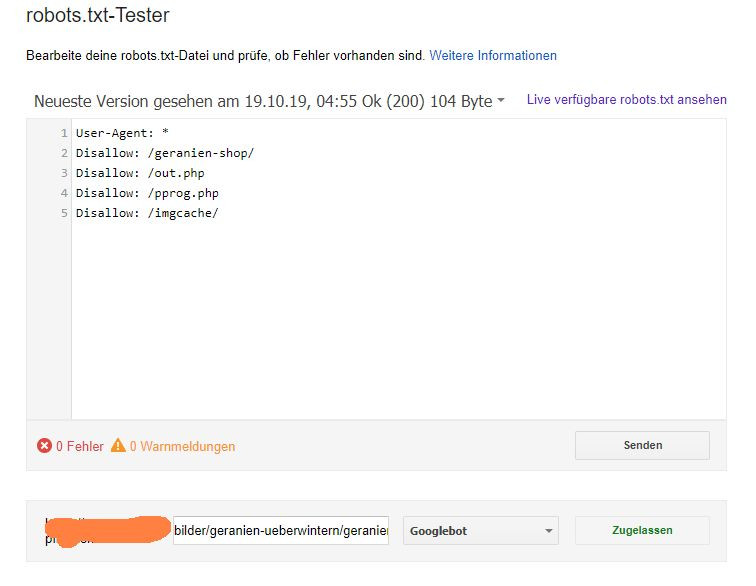Click the green Zugelassen button
This screenshot has width=756, height=586.
tap(642, 531)
